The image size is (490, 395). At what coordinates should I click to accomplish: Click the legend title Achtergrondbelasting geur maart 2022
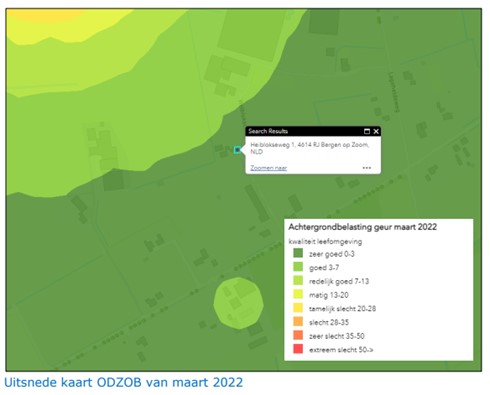(x=363, y=227)
